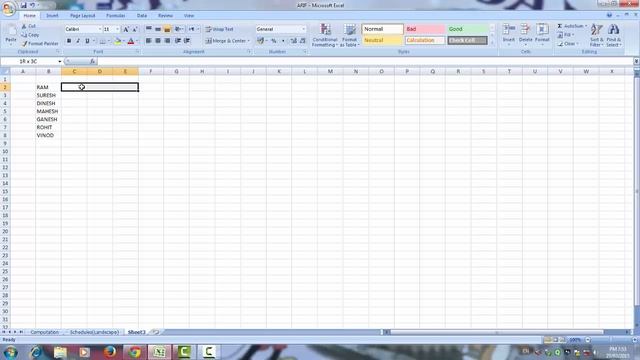Increase cell indent
Image resolution: width=640 pixels, height=360 pixels.
point(187,41)
